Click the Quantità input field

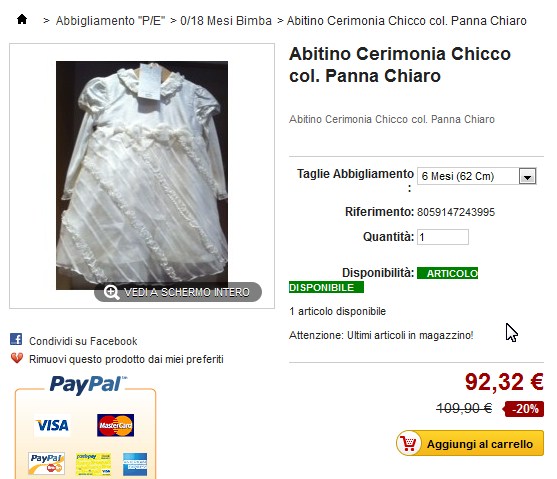pos(443,237)
